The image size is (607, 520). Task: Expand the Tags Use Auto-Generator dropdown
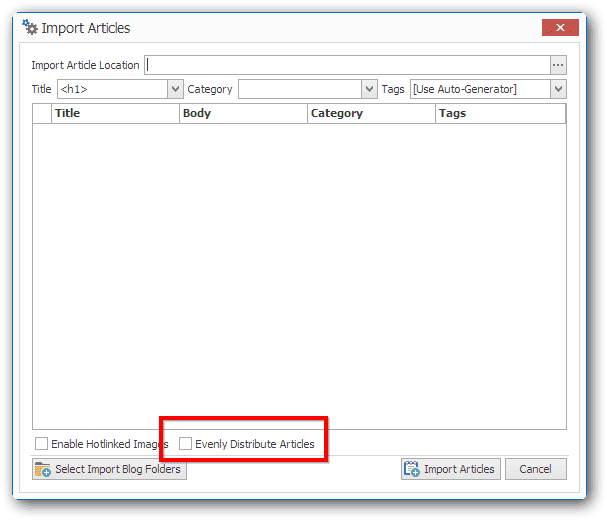click(x=558, y=89)
